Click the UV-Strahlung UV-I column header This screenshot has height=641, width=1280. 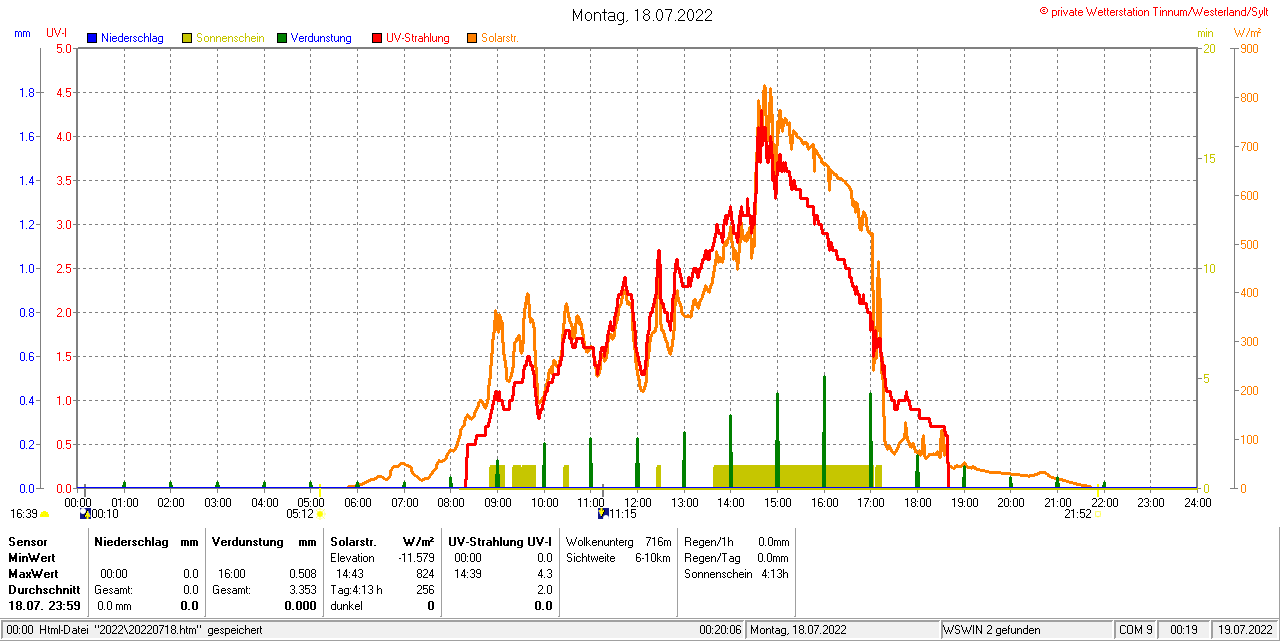click(x=500, y=541)
